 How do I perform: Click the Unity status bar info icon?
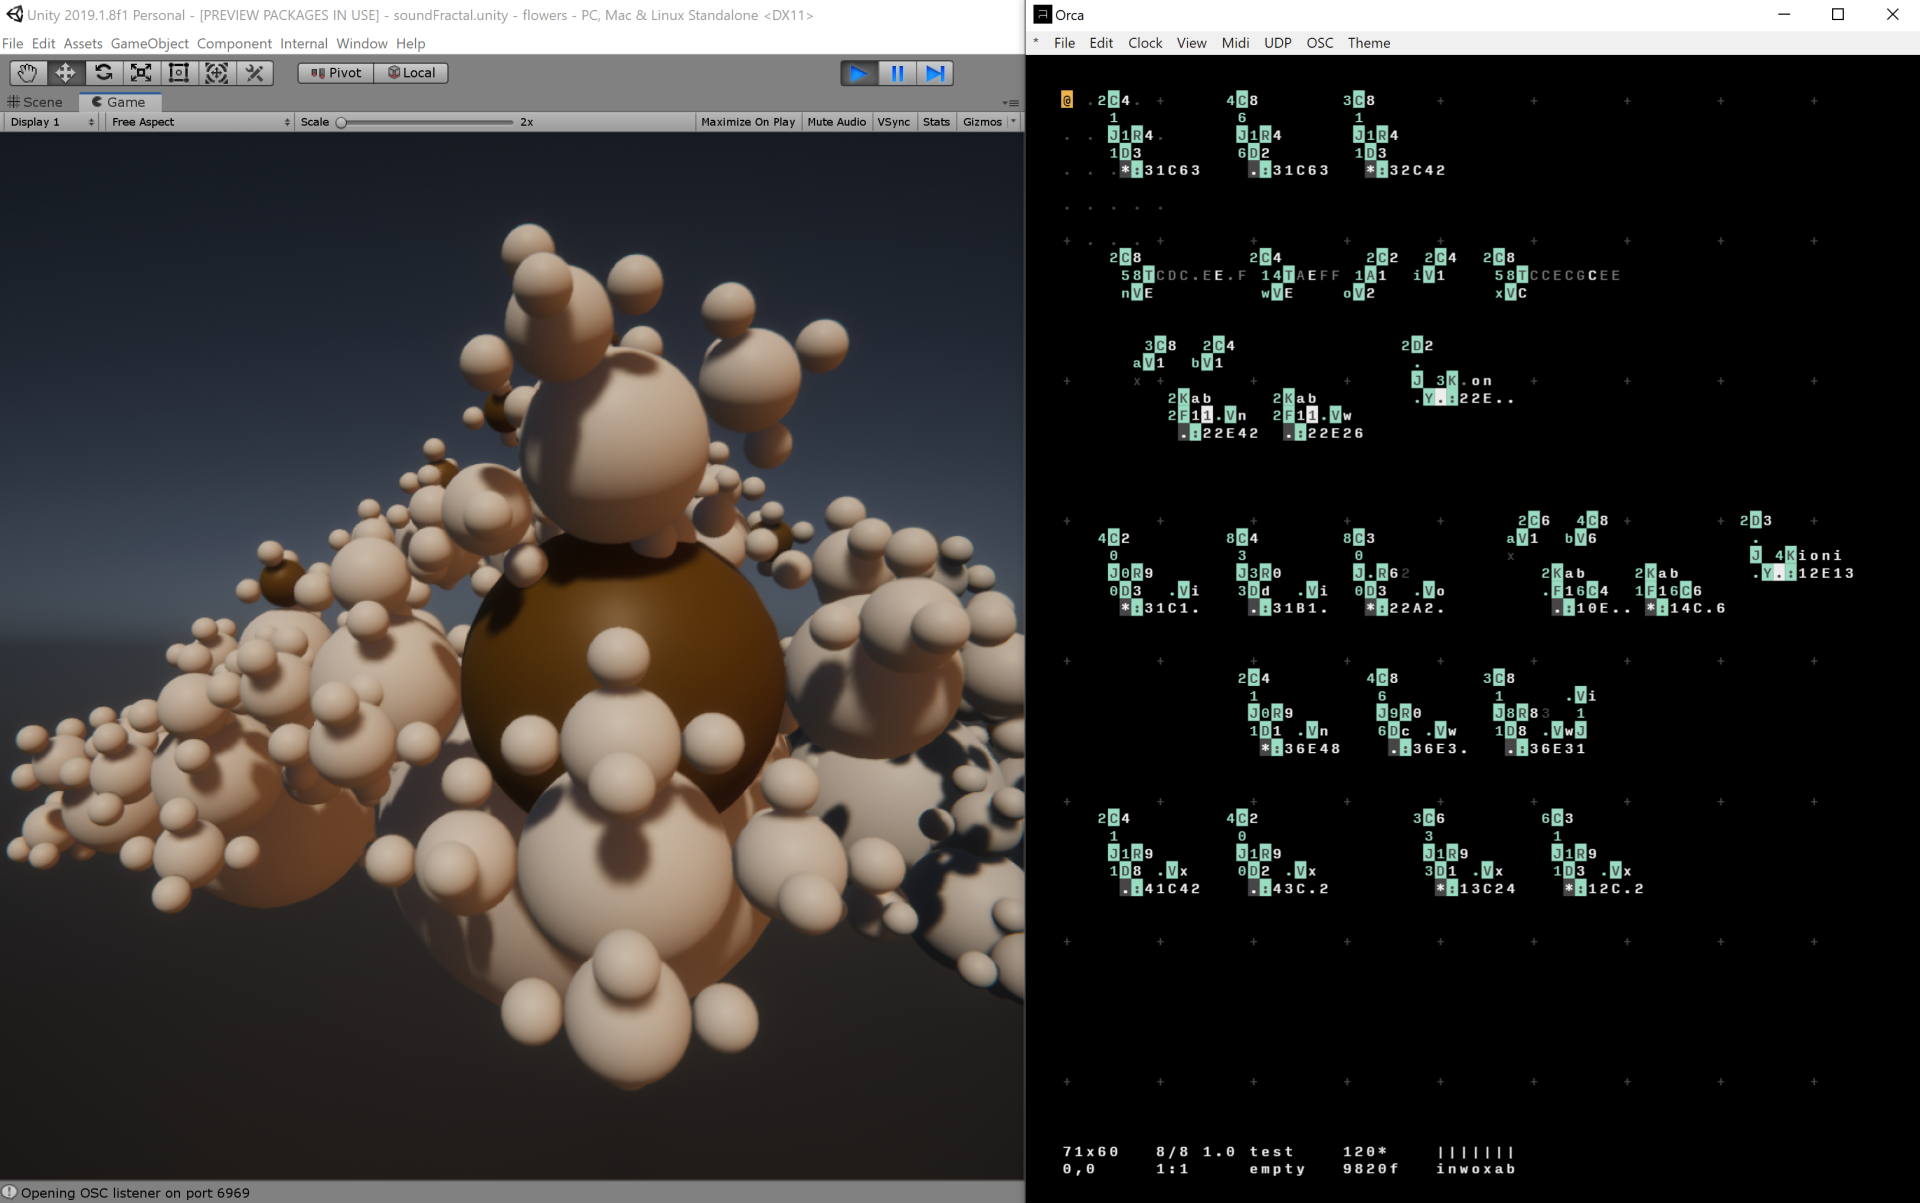pos(10,1192)
